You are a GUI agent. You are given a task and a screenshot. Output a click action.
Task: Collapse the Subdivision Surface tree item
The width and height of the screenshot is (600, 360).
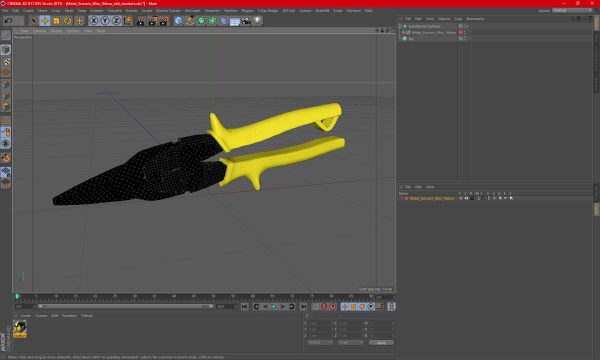pos(400,26)
